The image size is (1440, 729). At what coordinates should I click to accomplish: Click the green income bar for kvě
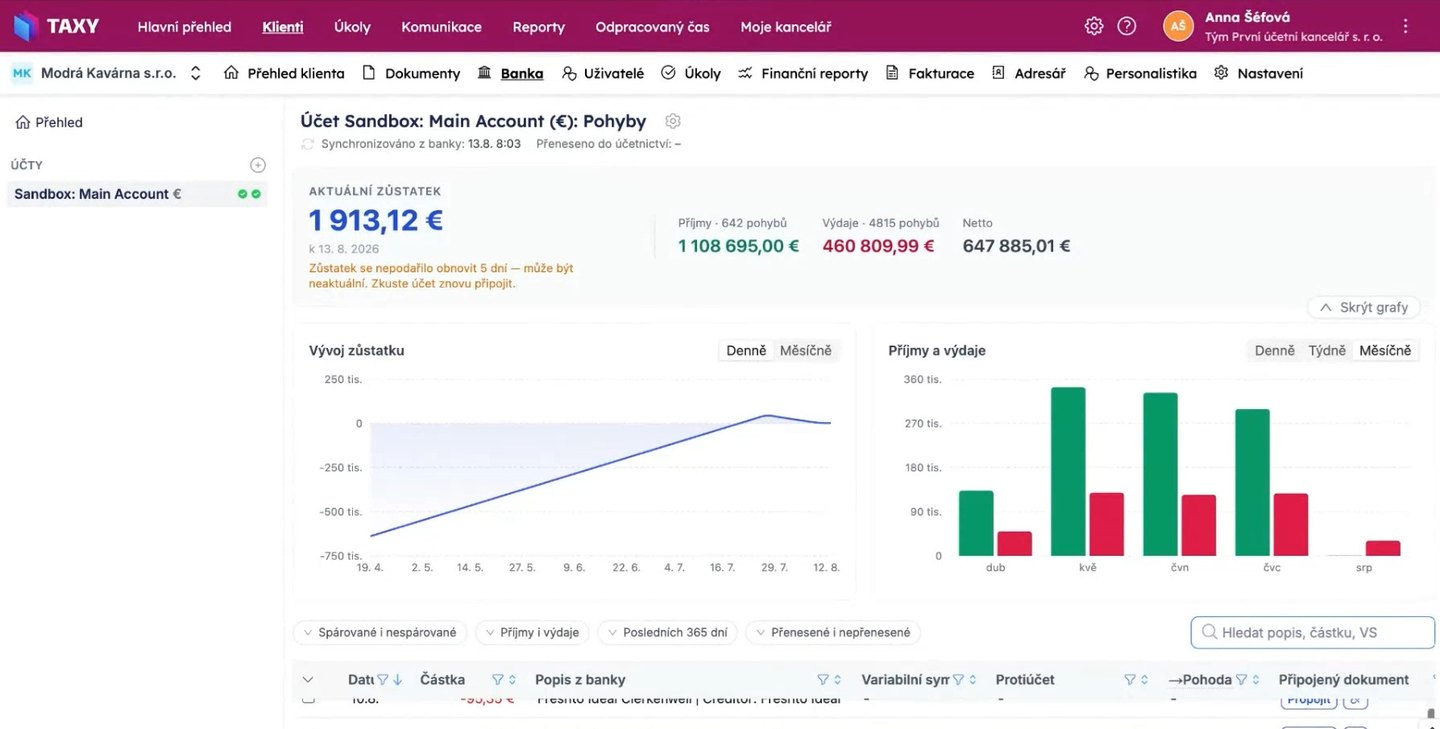(x=1068, y=472)
